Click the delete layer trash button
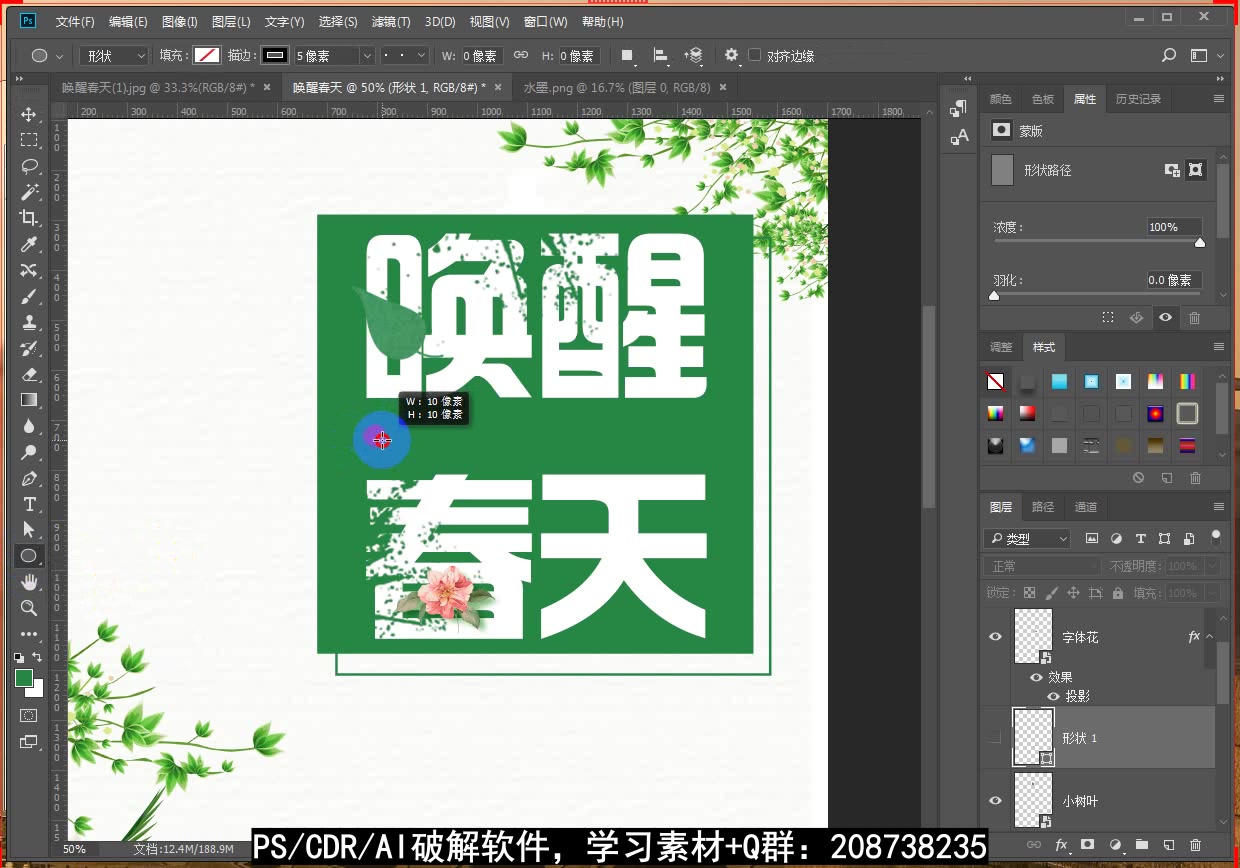 click(x=1195, y=845)
